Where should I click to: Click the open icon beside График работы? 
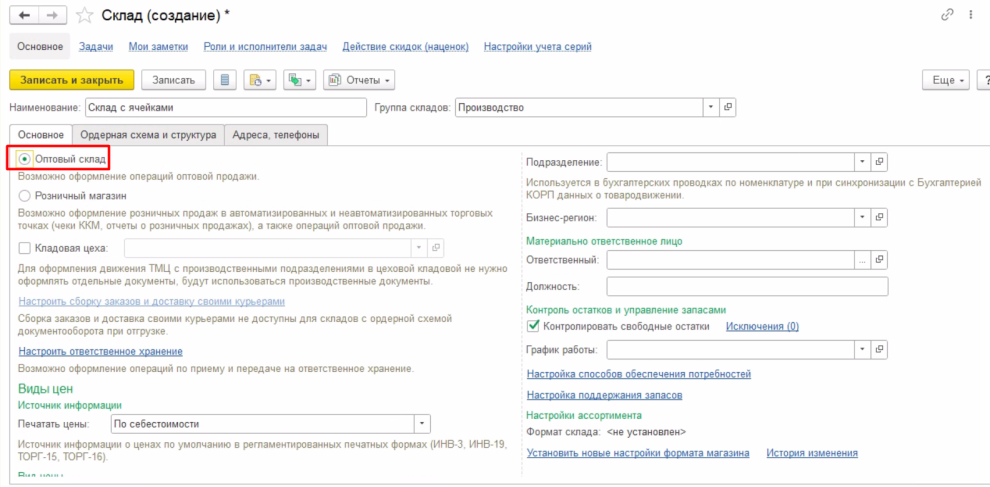point(879,349)
